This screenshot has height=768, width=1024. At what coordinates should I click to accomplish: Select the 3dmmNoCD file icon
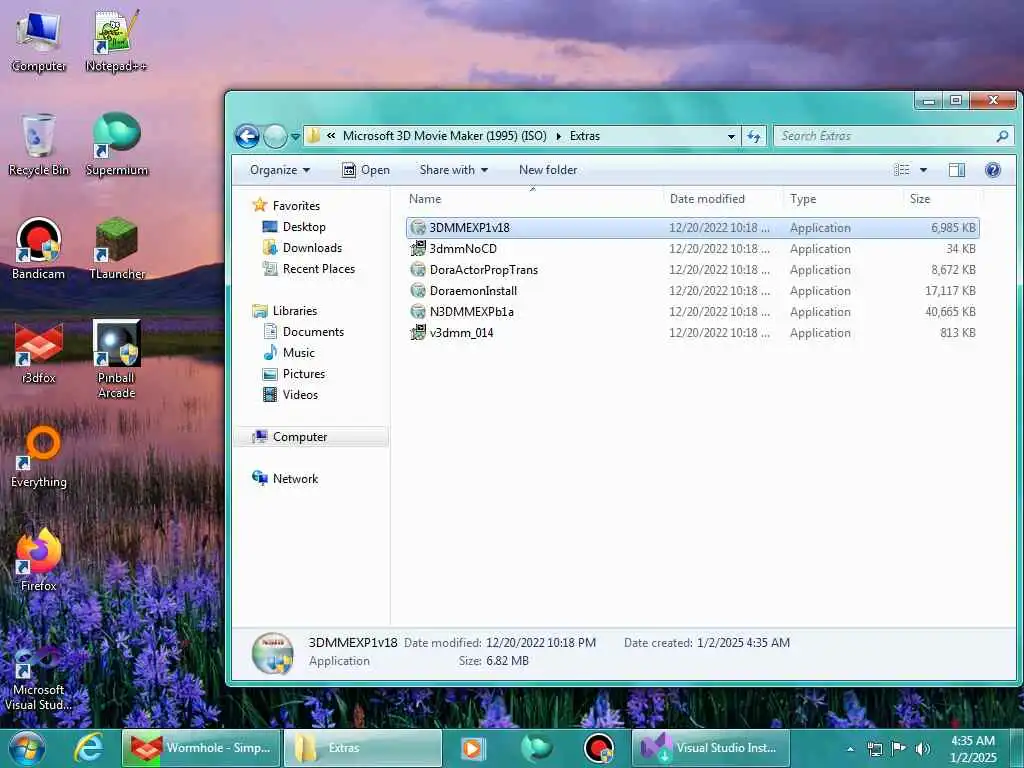[418, 249]
